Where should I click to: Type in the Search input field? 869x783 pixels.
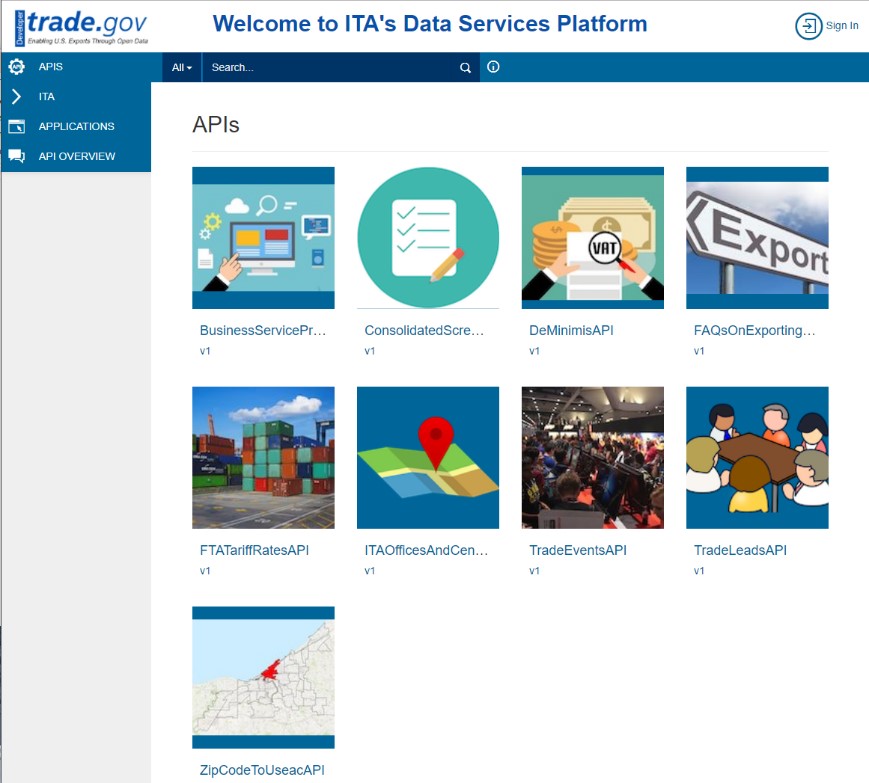click(330, 68)
